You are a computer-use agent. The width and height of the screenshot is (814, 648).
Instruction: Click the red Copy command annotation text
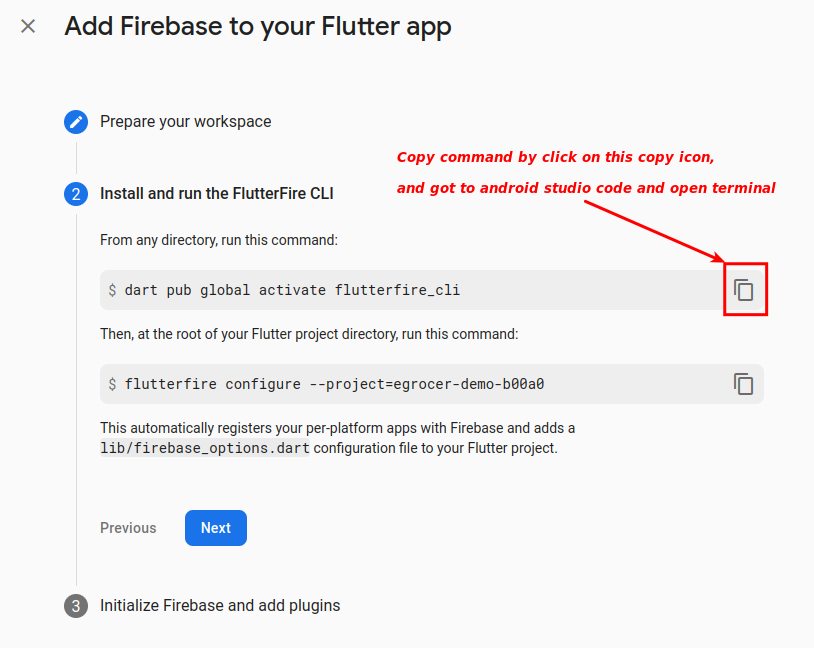point(555,157)
